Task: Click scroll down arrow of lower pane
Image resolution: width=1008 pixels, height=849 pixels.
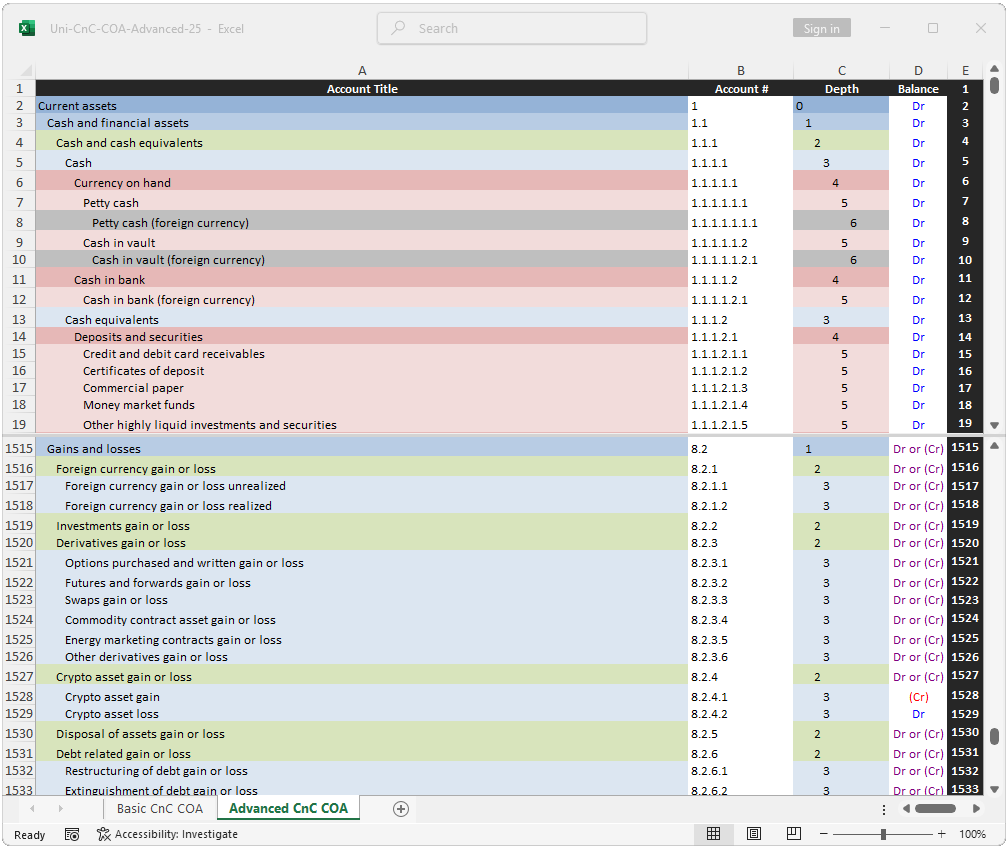Action: point(994,789)
